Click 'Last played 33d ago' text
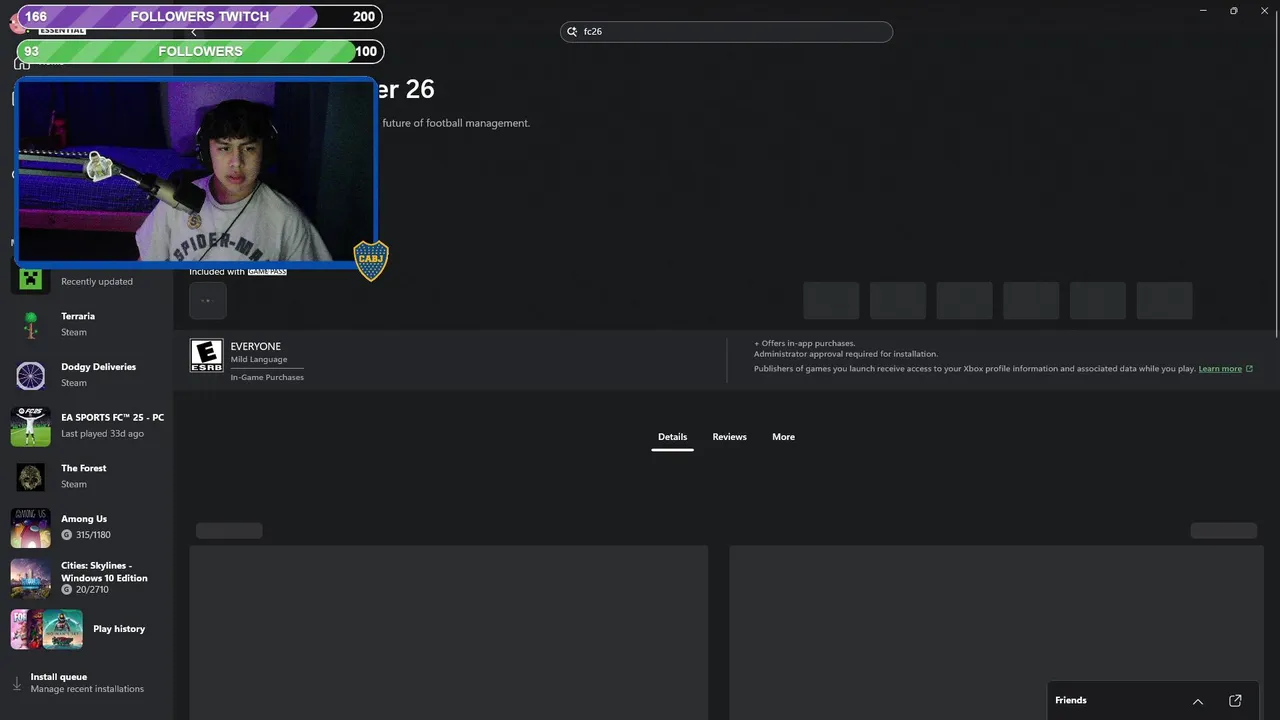 [102, 434]
